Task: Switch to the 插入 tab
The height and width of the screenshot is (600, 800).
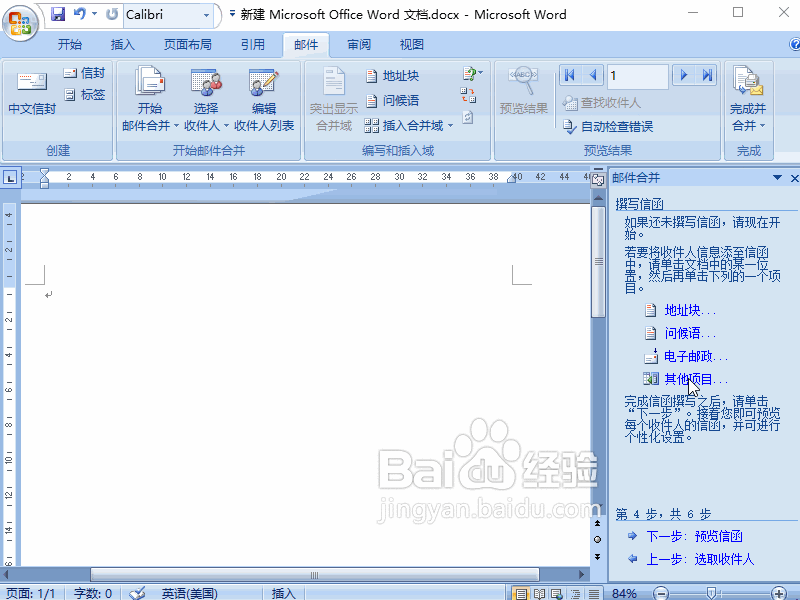Action: point(122,45)
